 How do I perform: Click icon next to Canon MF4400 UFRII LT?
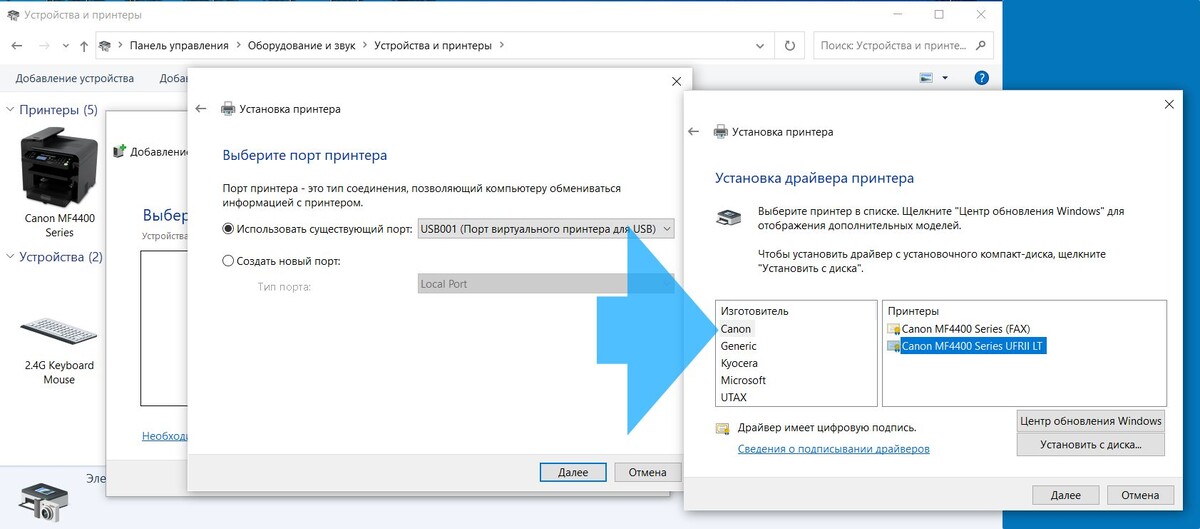coord(893,346)
